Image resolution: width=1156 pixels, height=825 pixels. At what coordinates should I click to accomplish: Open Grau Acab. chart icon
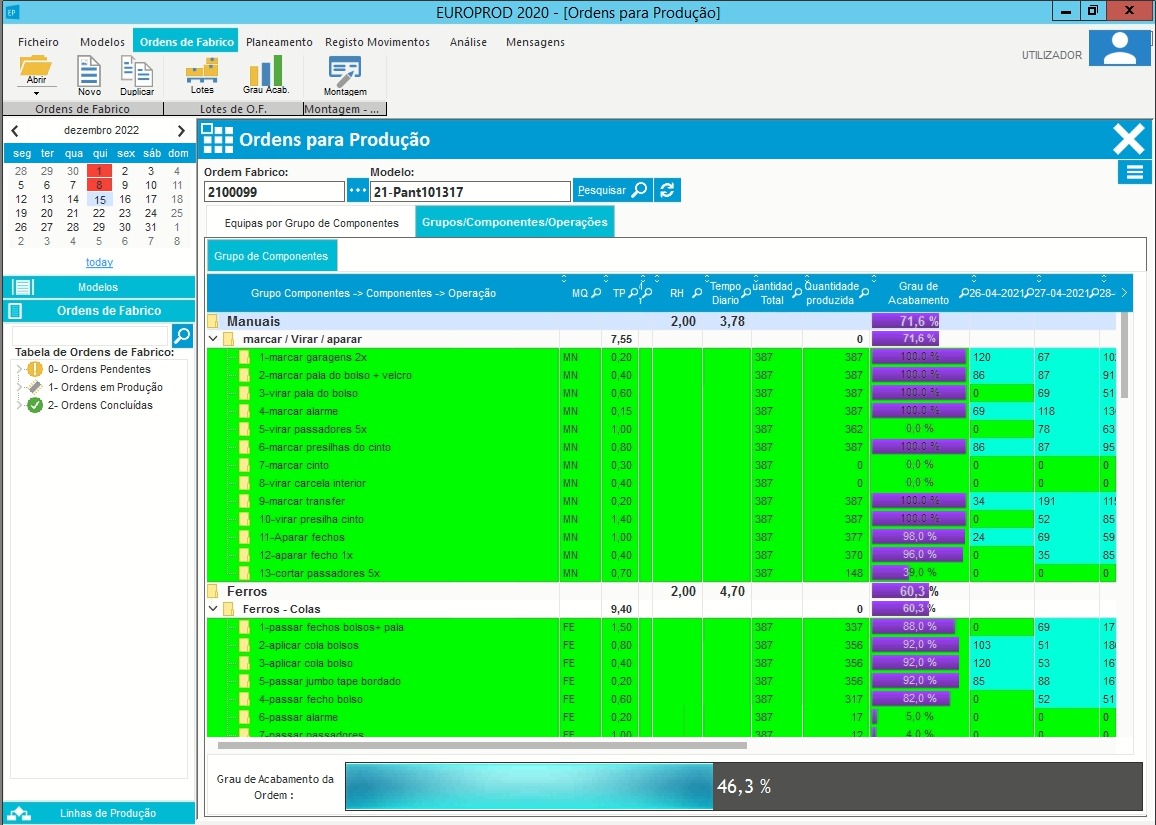pos(265,71)
